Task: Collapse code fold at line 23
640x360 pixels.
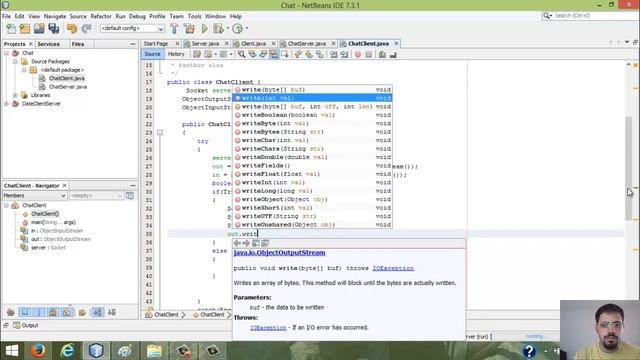Action: coord(160,133)
